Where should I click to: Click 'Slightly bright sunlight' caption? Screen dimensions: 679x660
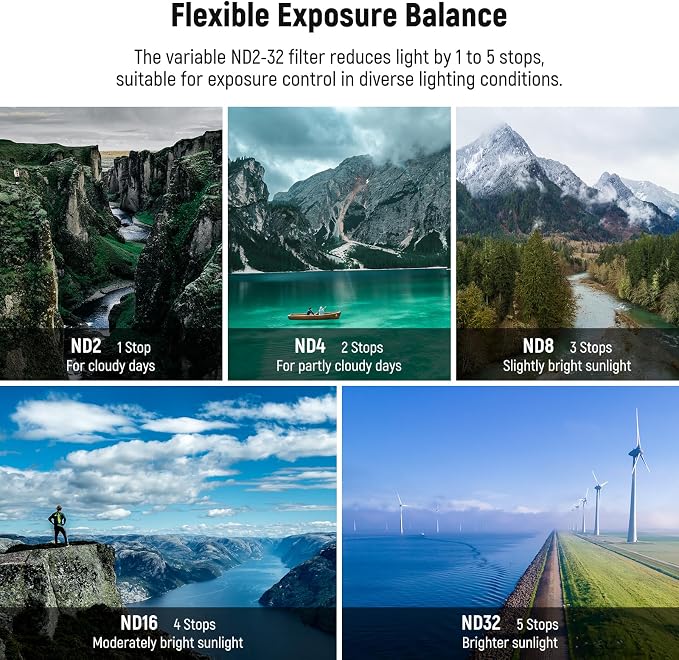point(567,366)
